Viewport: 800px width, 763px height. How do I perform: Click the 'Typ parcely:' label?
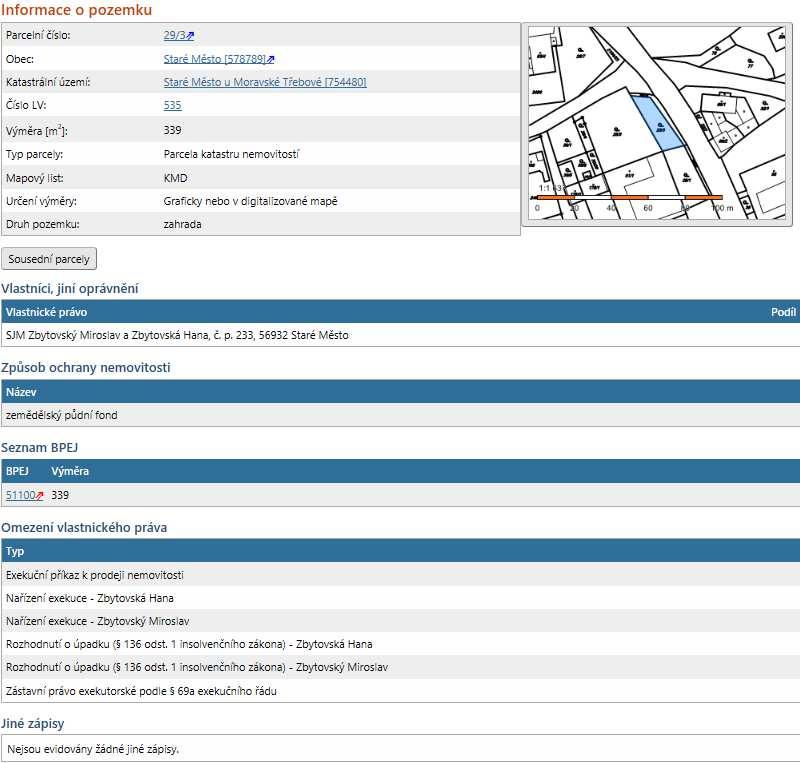34,154
